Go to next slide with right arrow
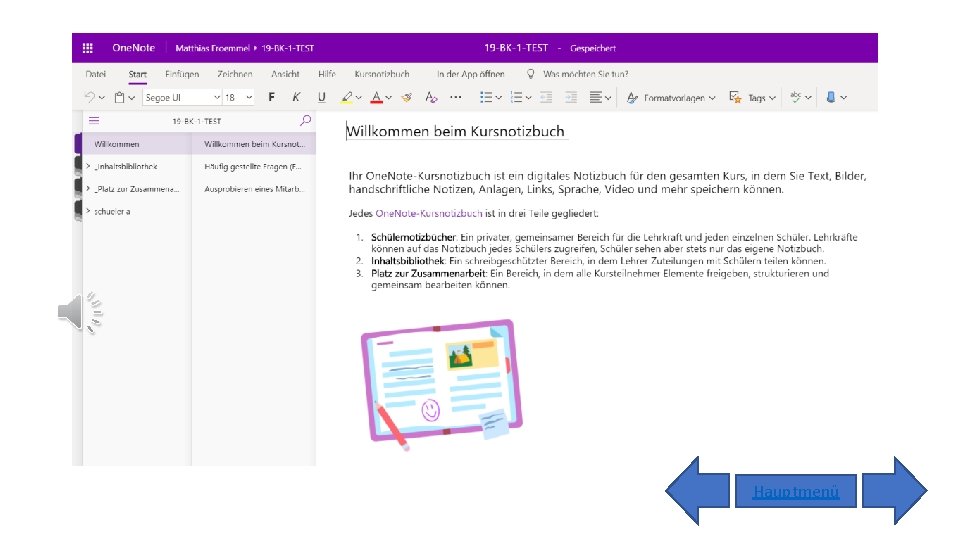This screenshot has height=540, width=960. tap(894, 490)
